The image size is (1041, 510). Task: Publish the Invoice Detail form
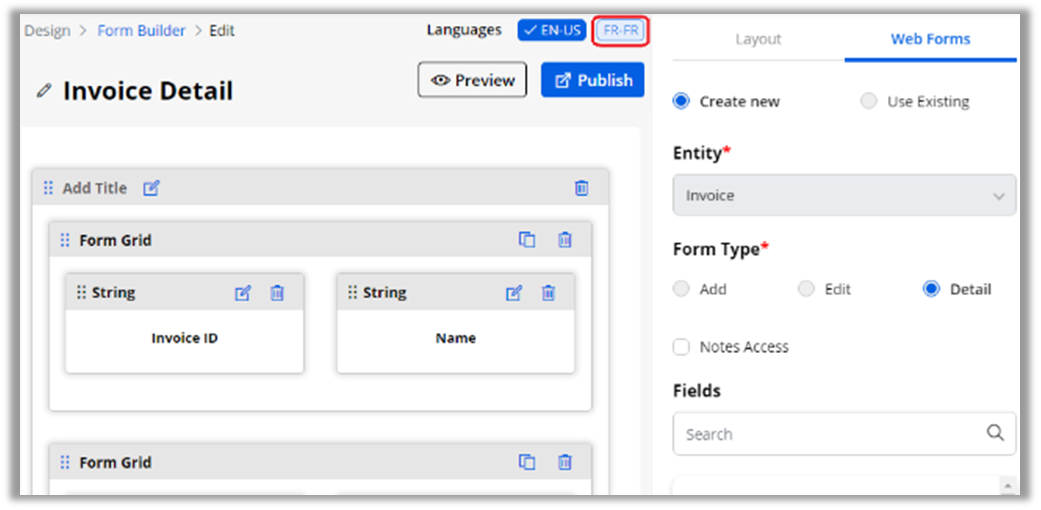point(593,80)
